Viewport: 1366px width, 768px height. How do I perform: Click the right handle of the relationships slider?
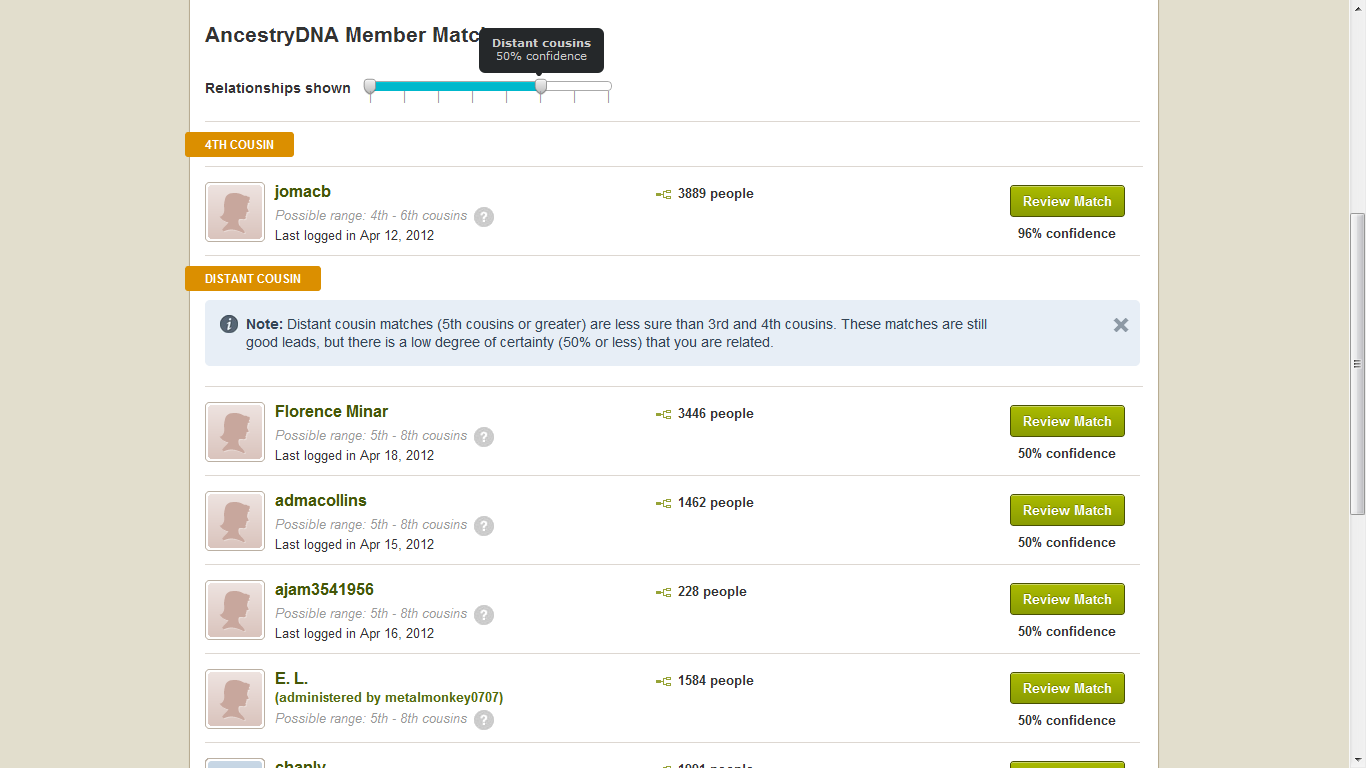[x=540, y=88]
